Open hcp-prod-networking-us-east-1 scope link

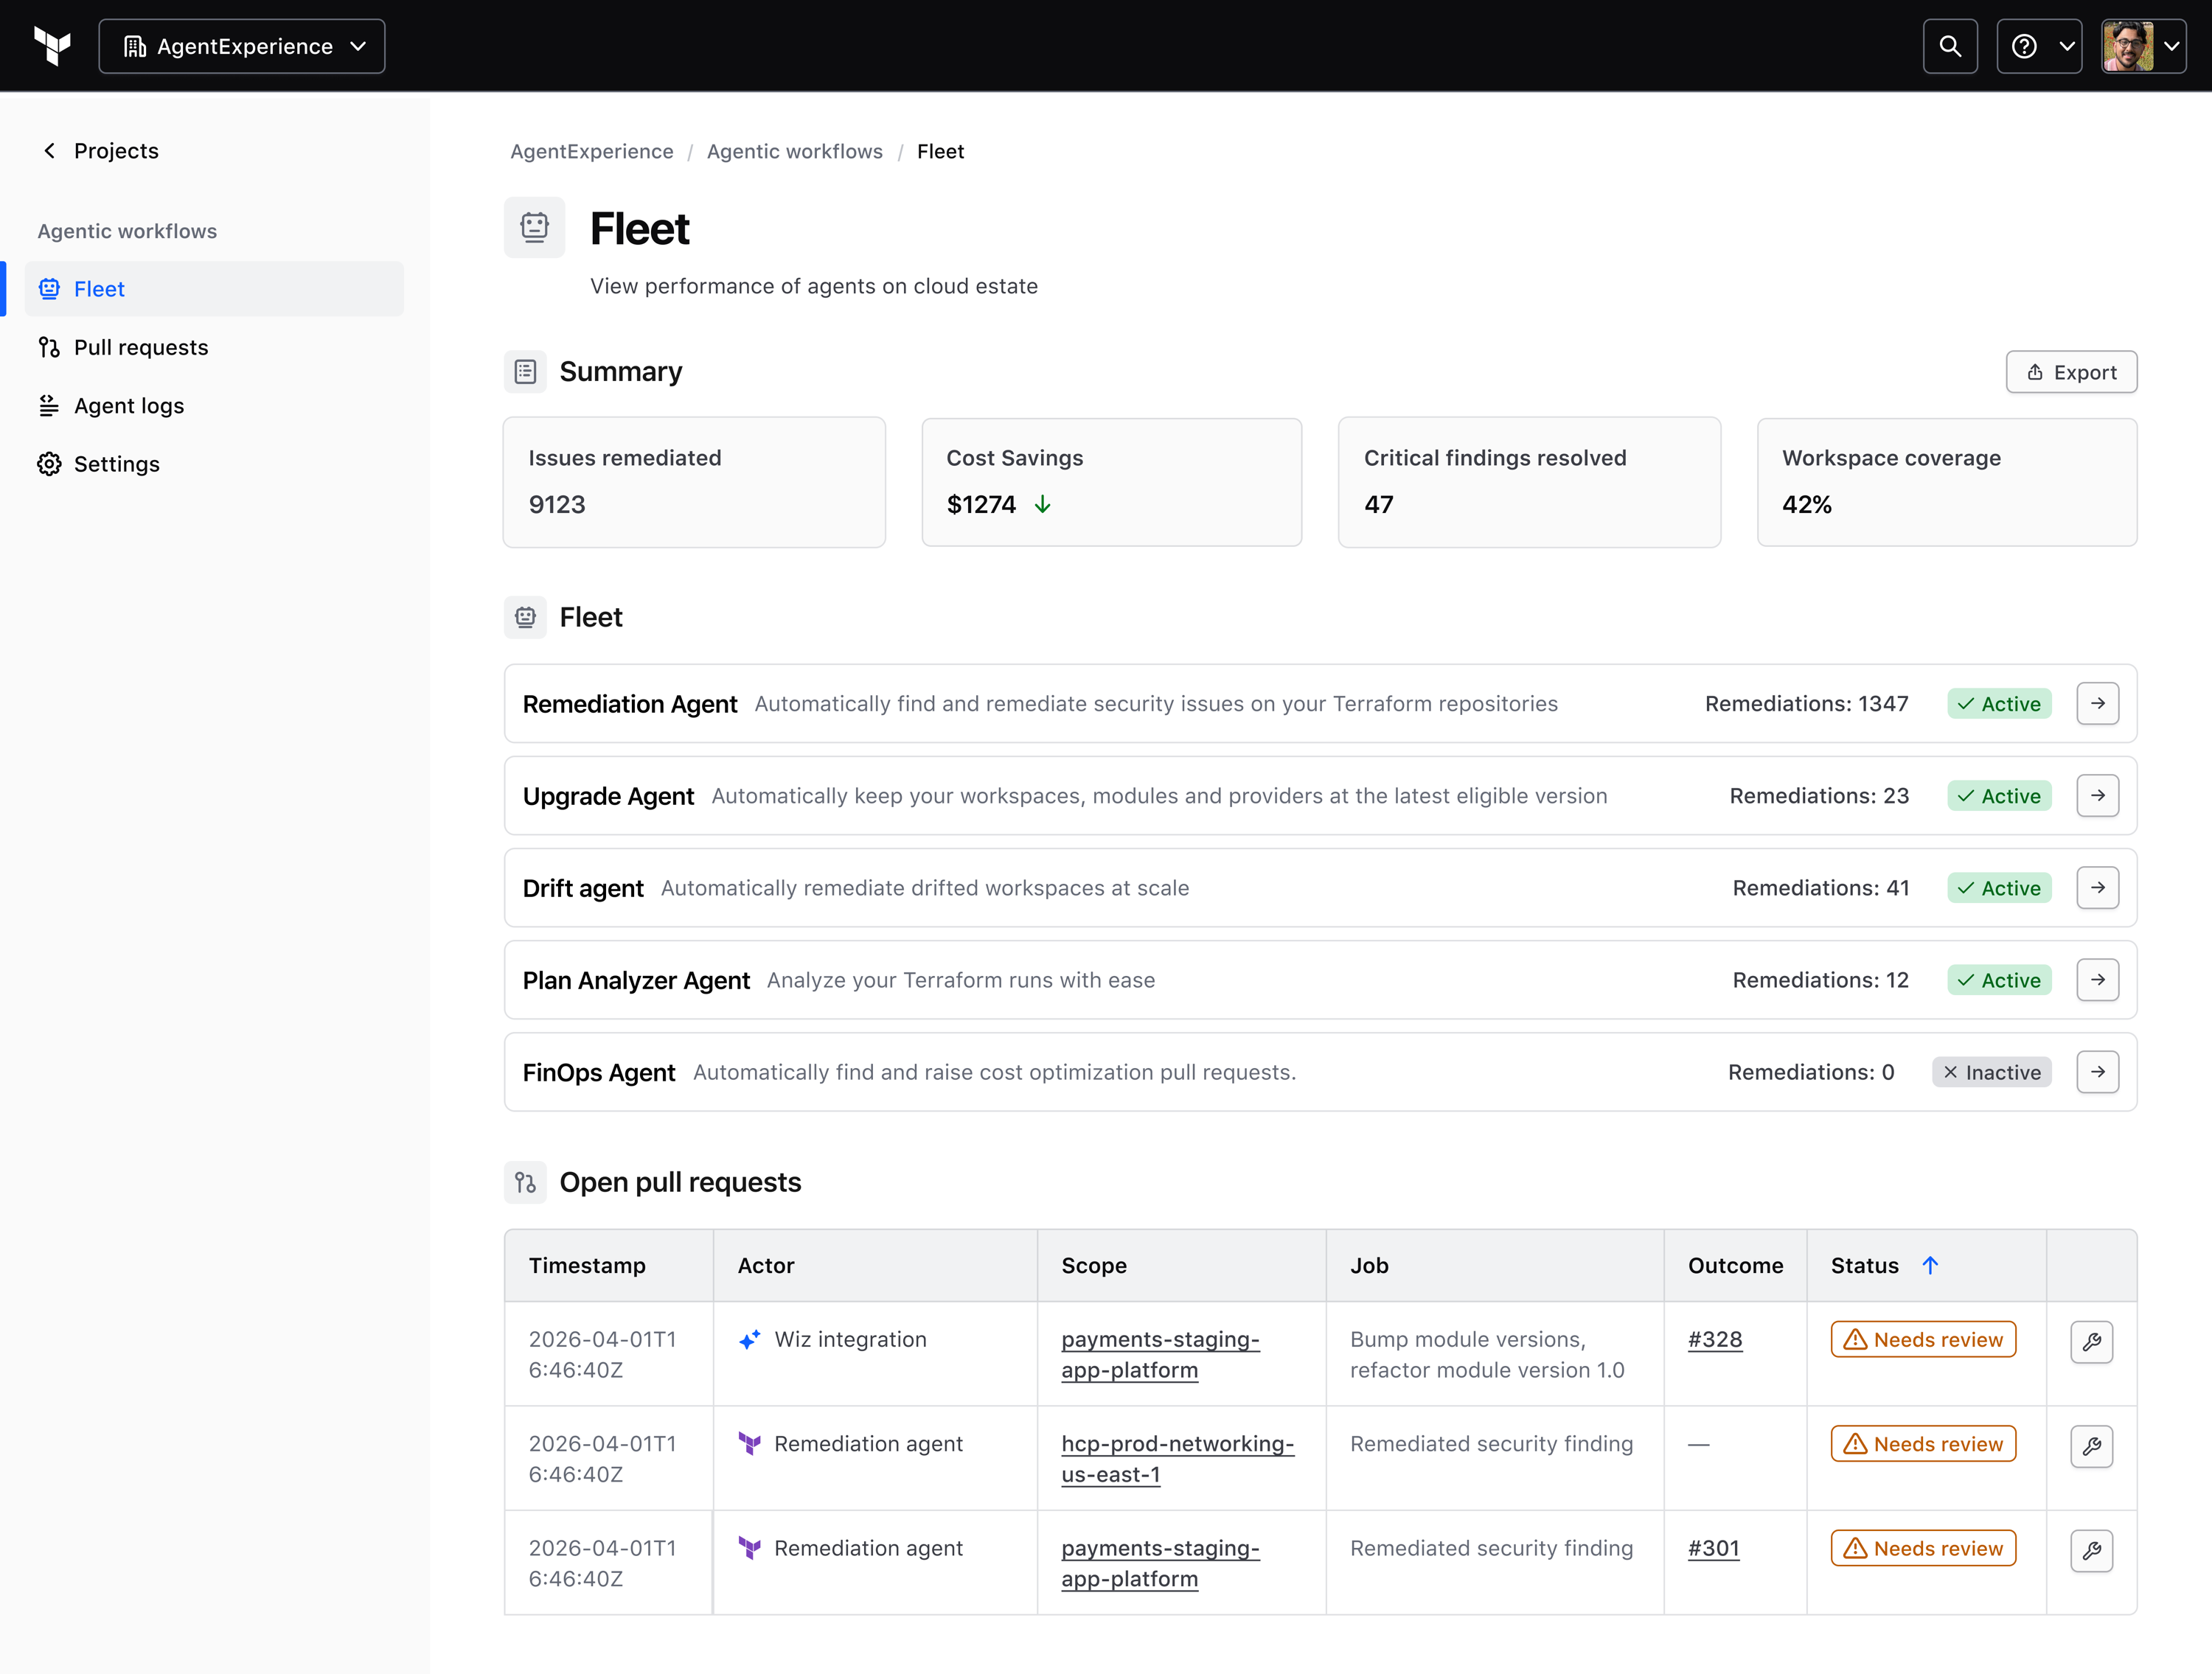click(1177, 1458)
